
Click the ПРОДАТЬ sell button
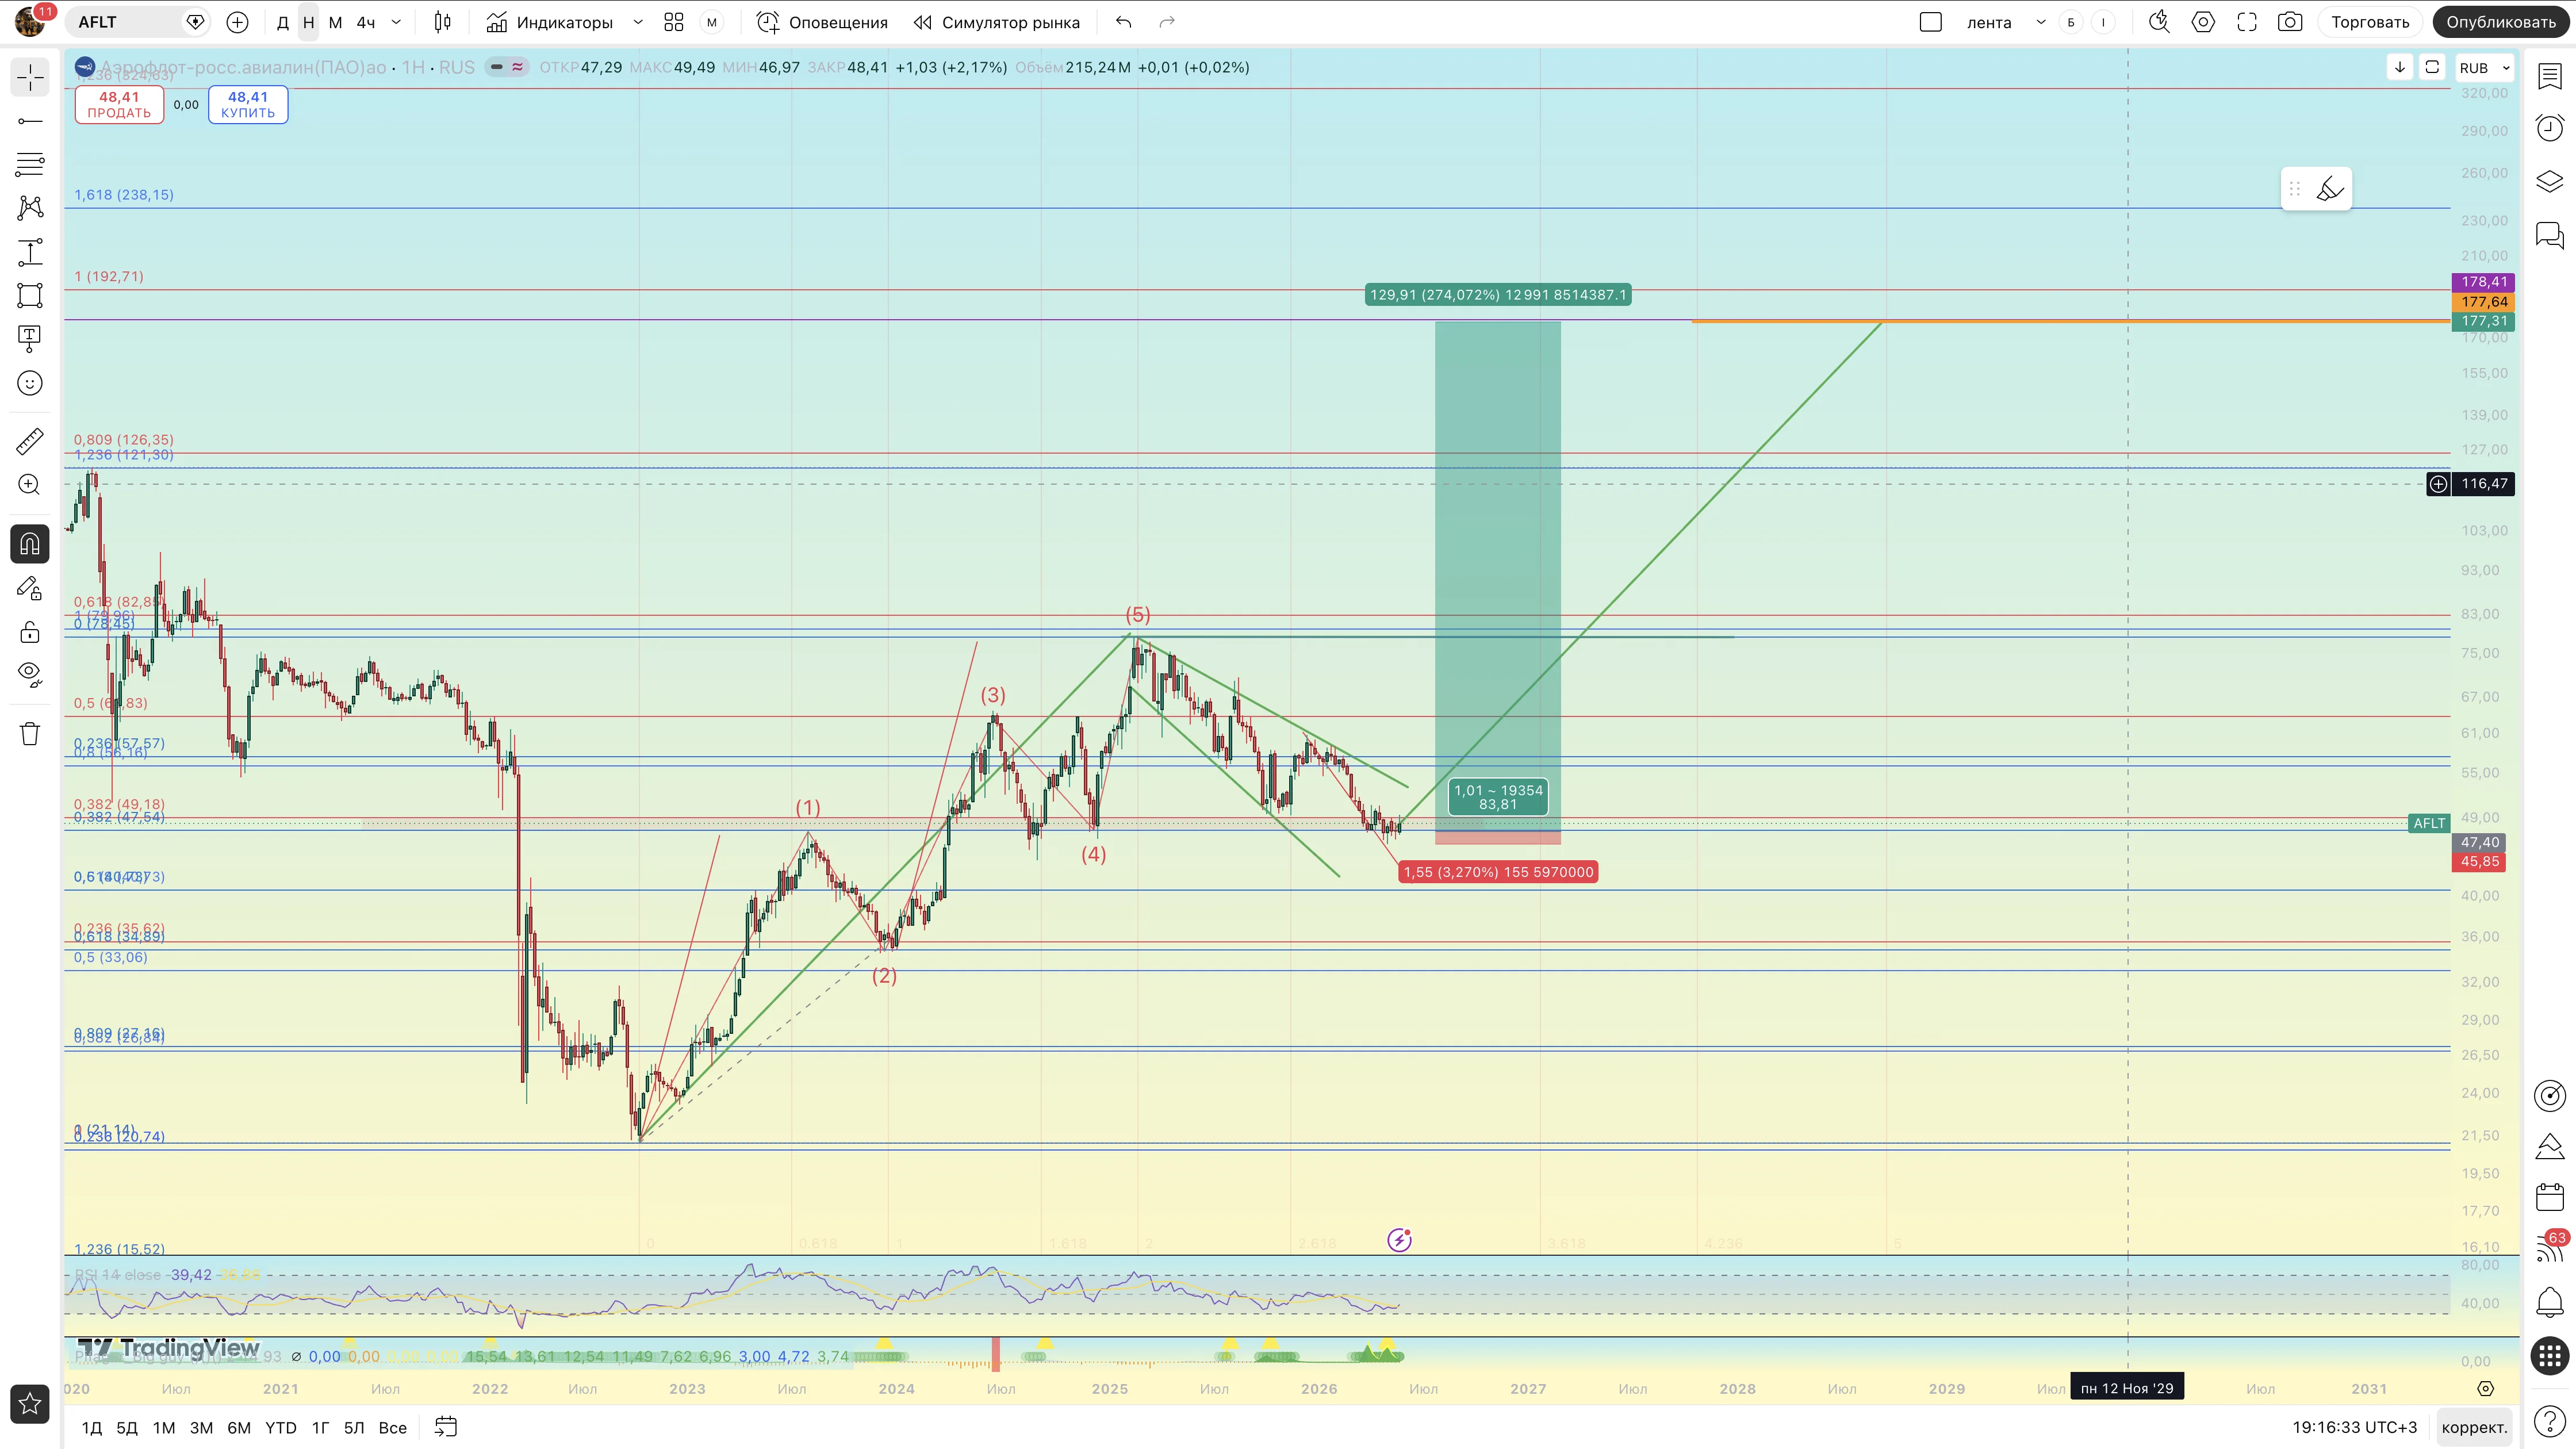coord(119,105)
